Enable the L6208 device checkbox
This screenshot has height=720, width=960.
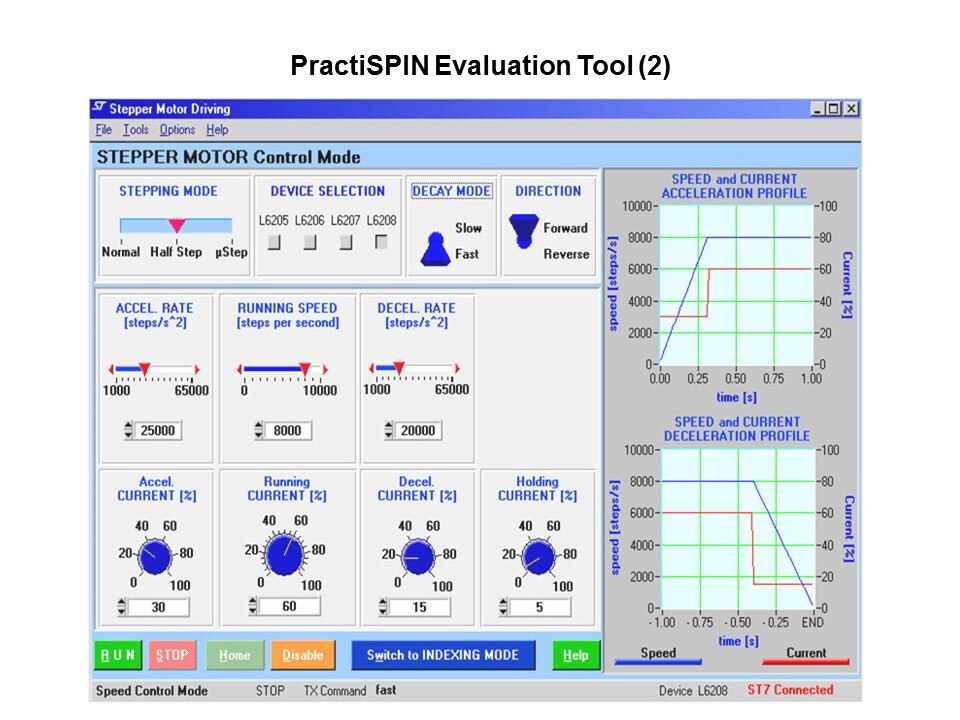pyautogui.click(x=381, y=242)
